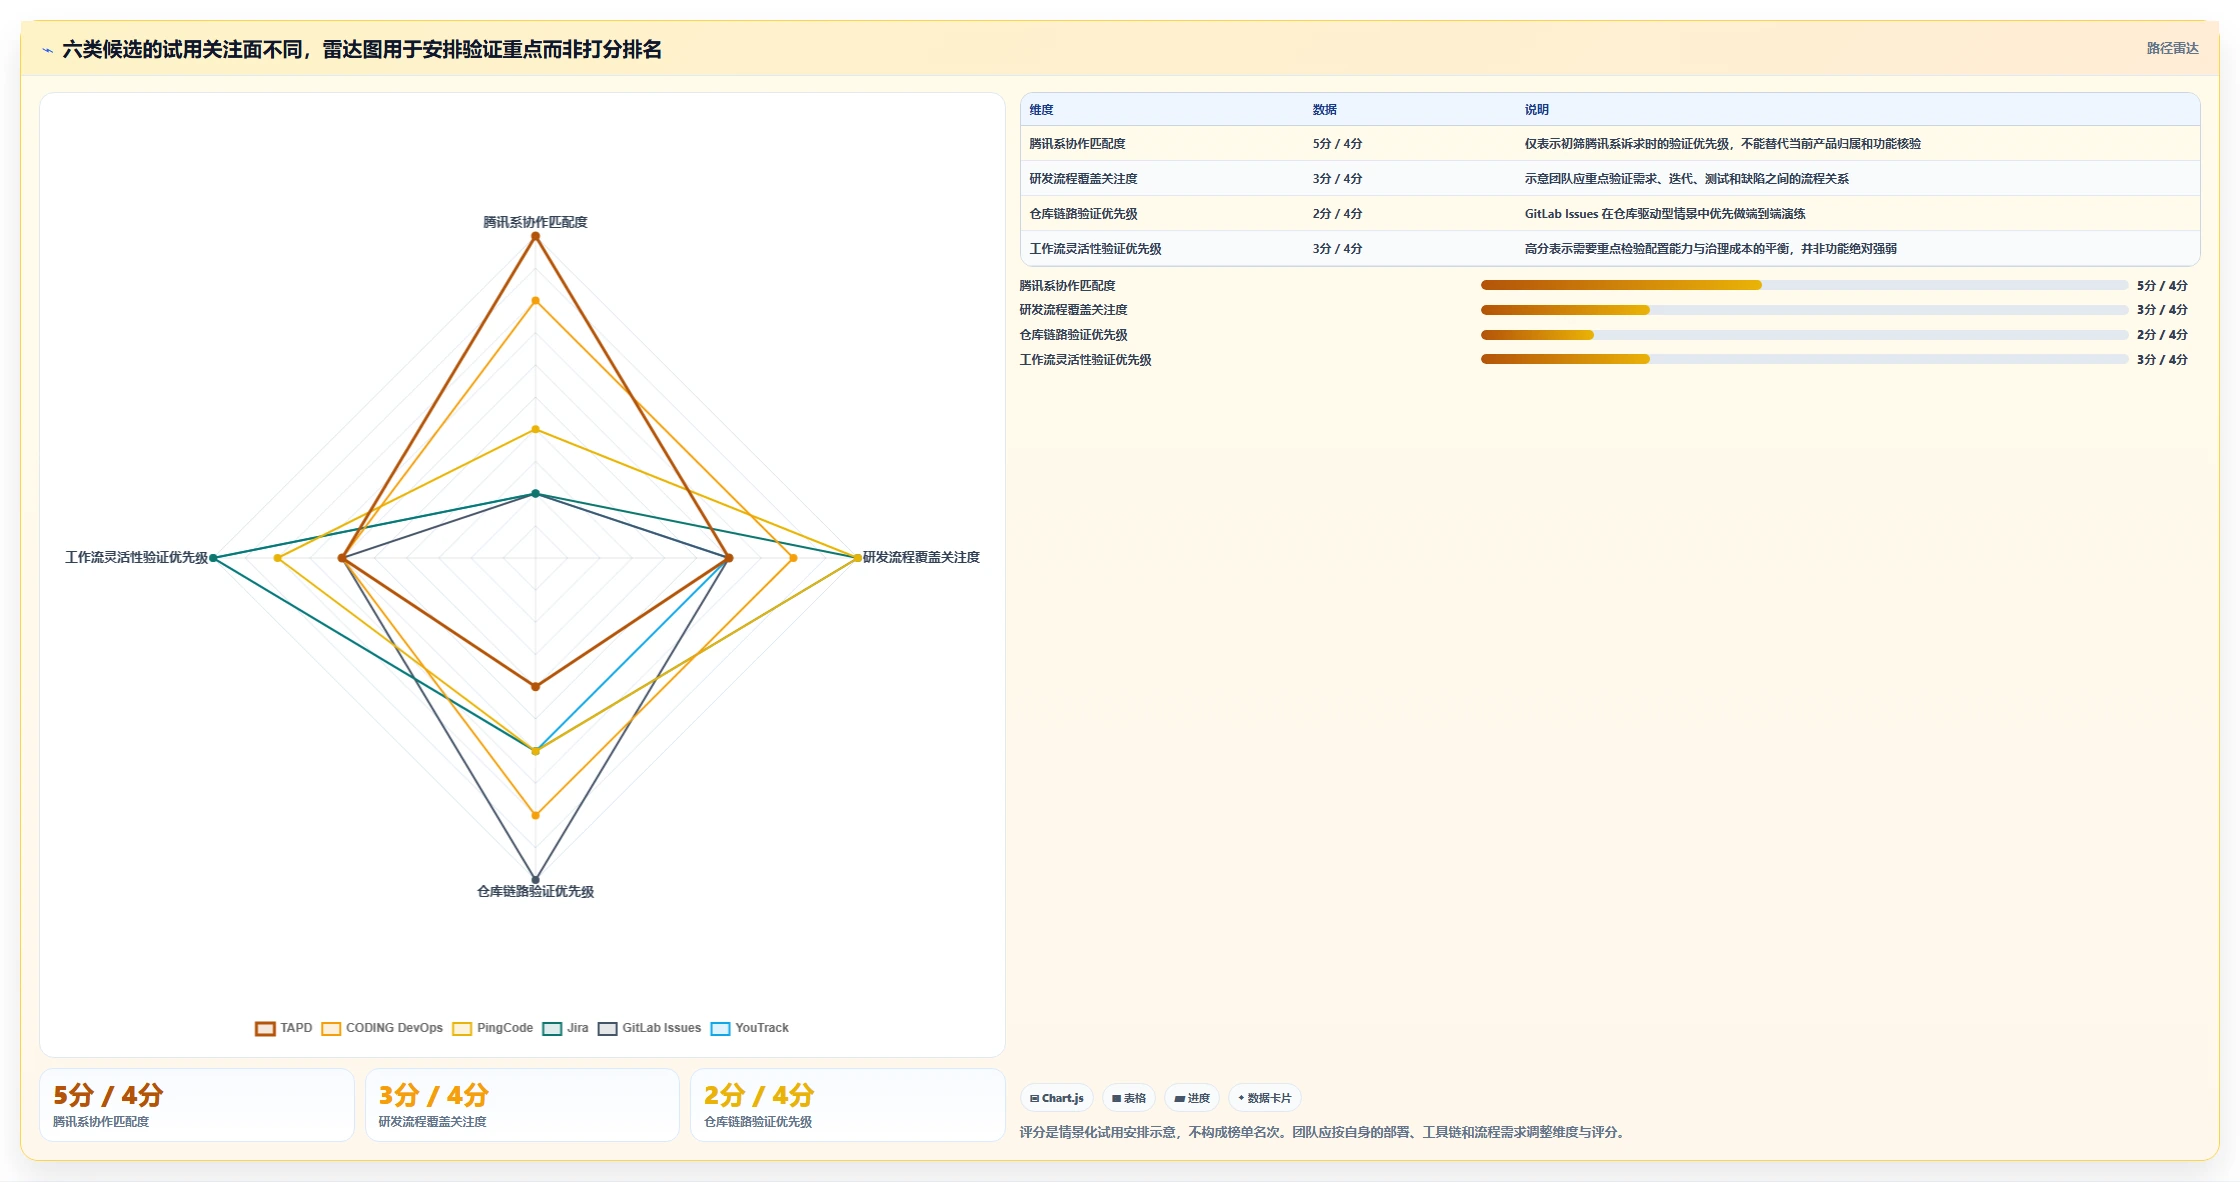The height and width of the screenshot is (1182, 2240).
Task: Click the 腾讯系协作匹配度 progress bar
Action: coord(1804,286)
